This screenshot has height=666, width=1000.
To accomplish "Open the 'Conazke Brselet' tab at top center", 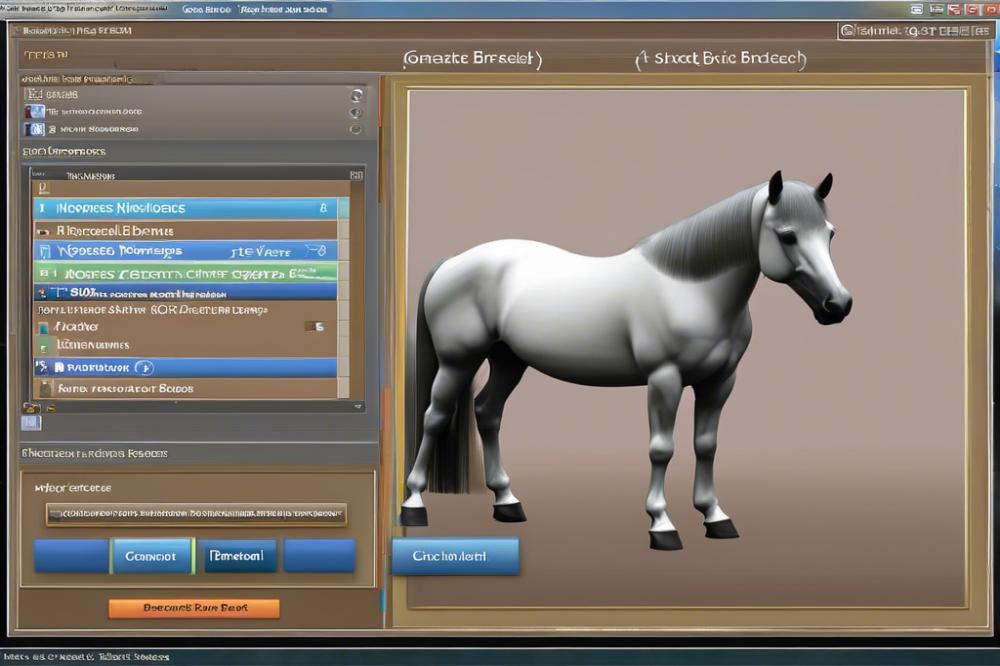I will pyautogui.click(x=472, y=59).
